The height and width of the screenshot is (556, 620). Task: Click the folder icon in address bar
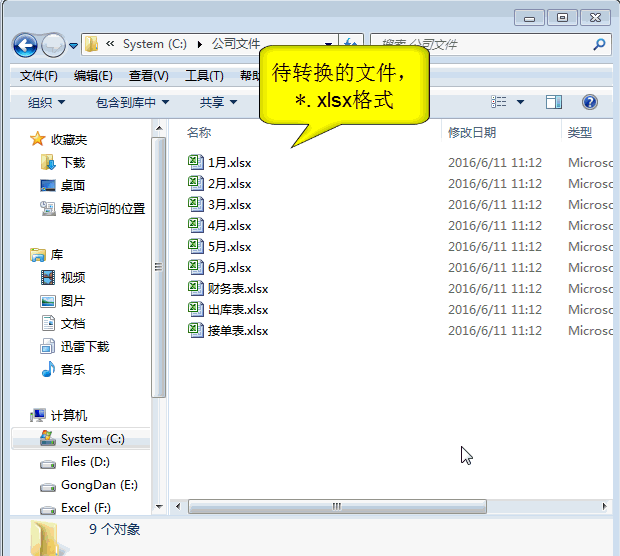tap(92, 44)
